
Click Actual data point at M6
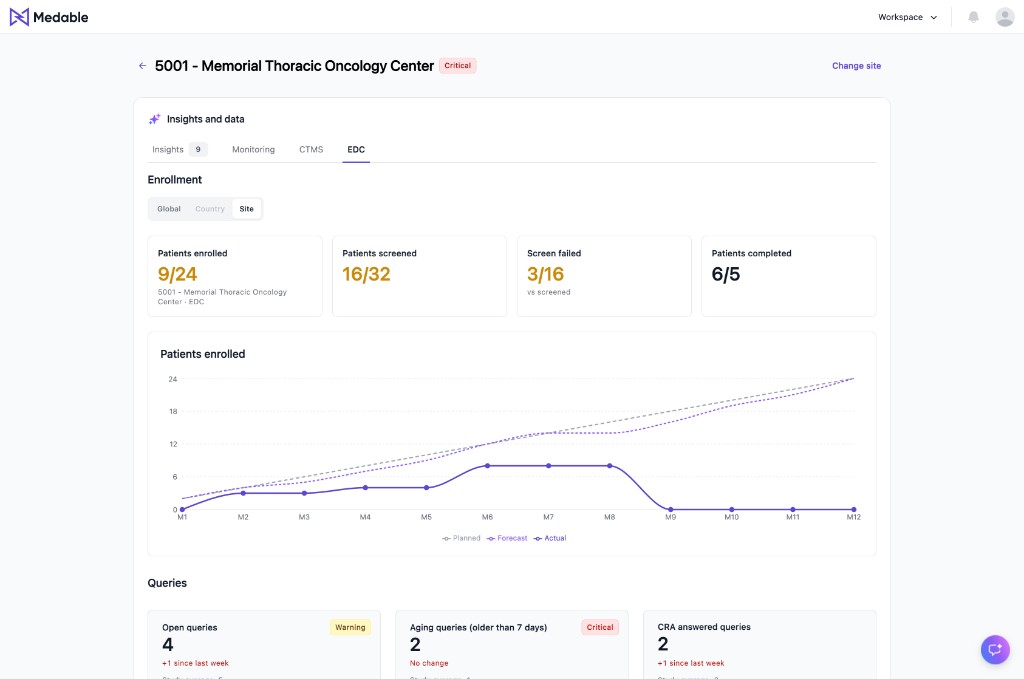click(x=487, y=466)
